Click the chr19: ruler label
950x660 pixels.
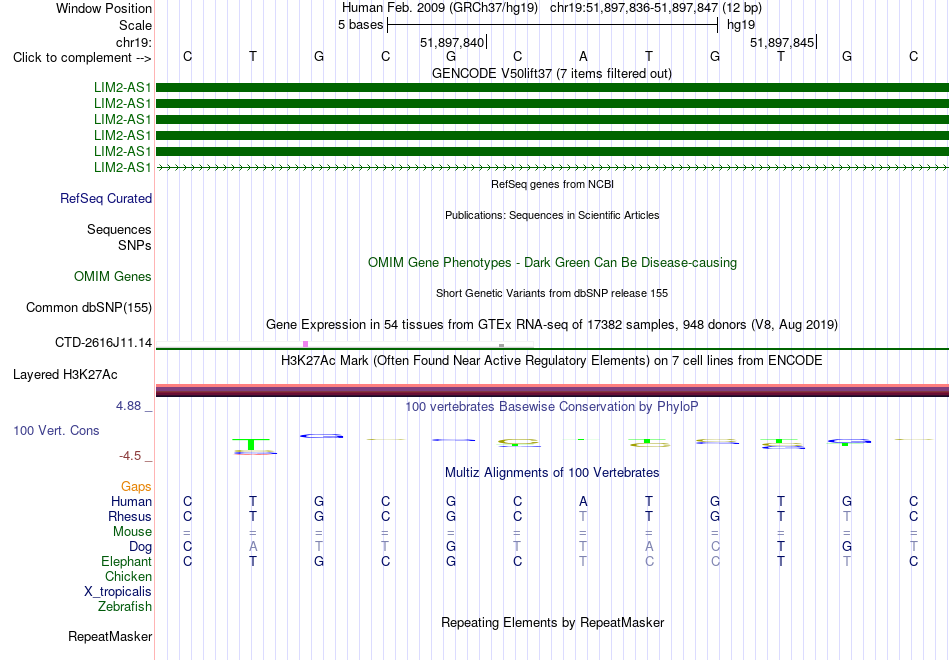(134, 42)
